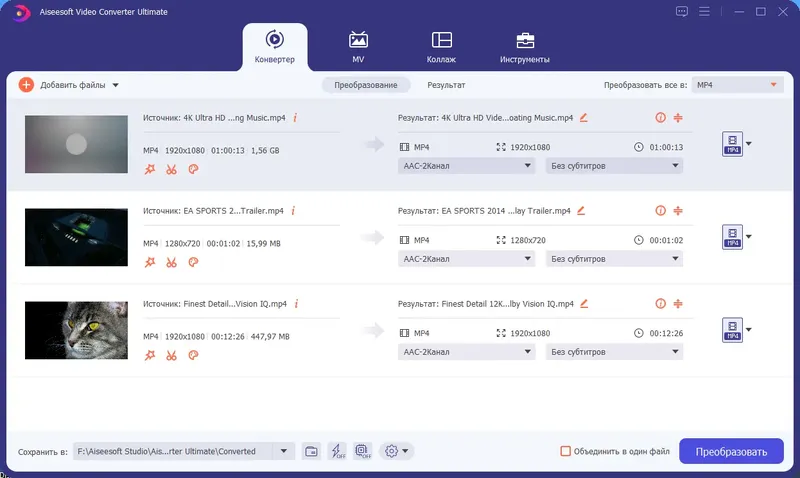
Task: Open audio track dropdown for Finest Detail video
Action: point(466,351)
